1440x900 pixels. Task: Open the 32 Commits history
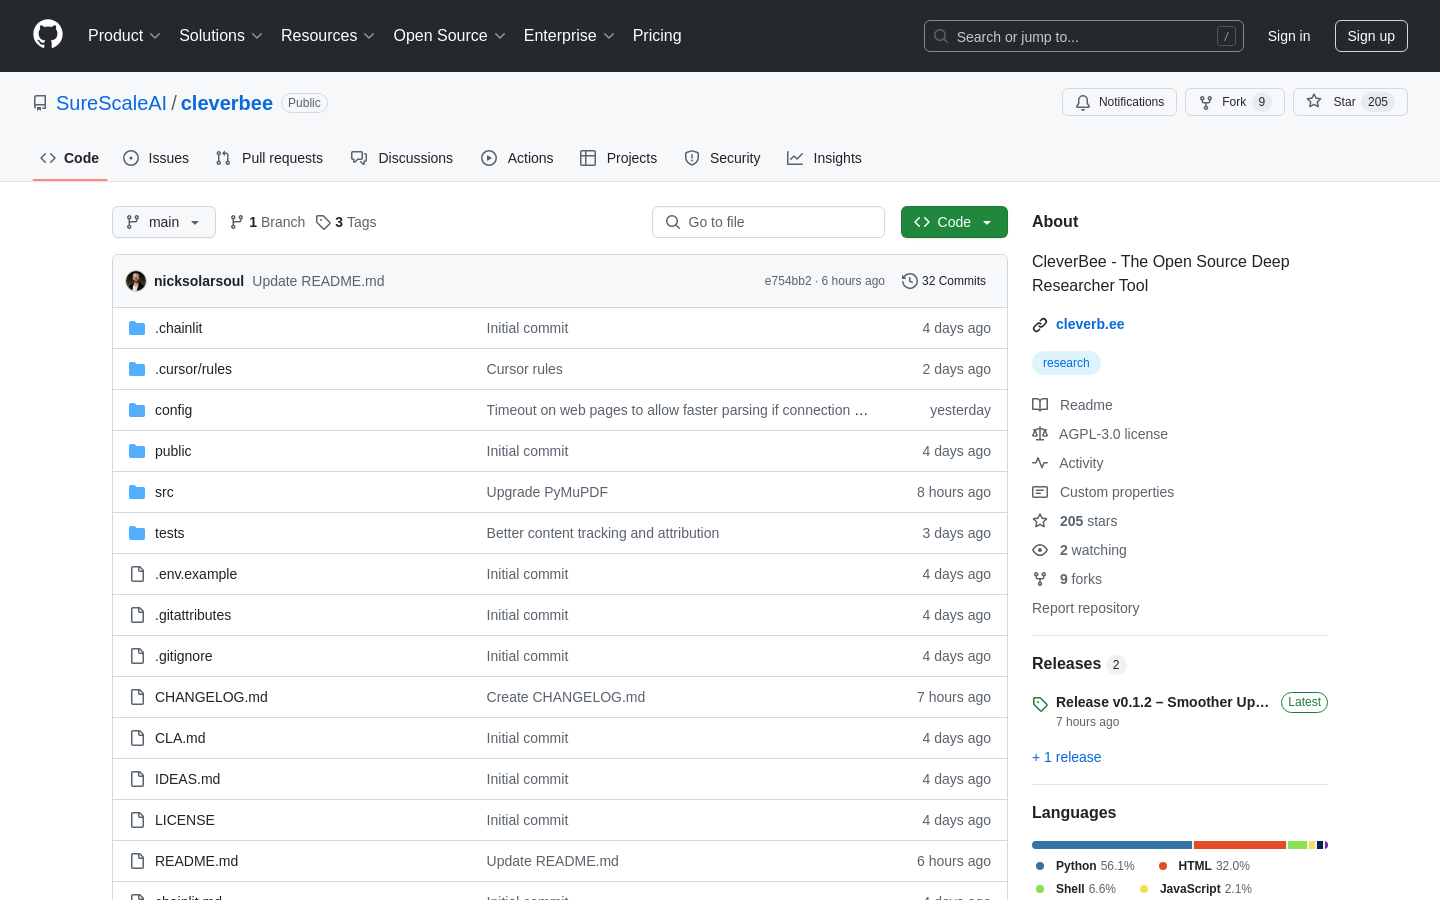(x=944, y=281)
